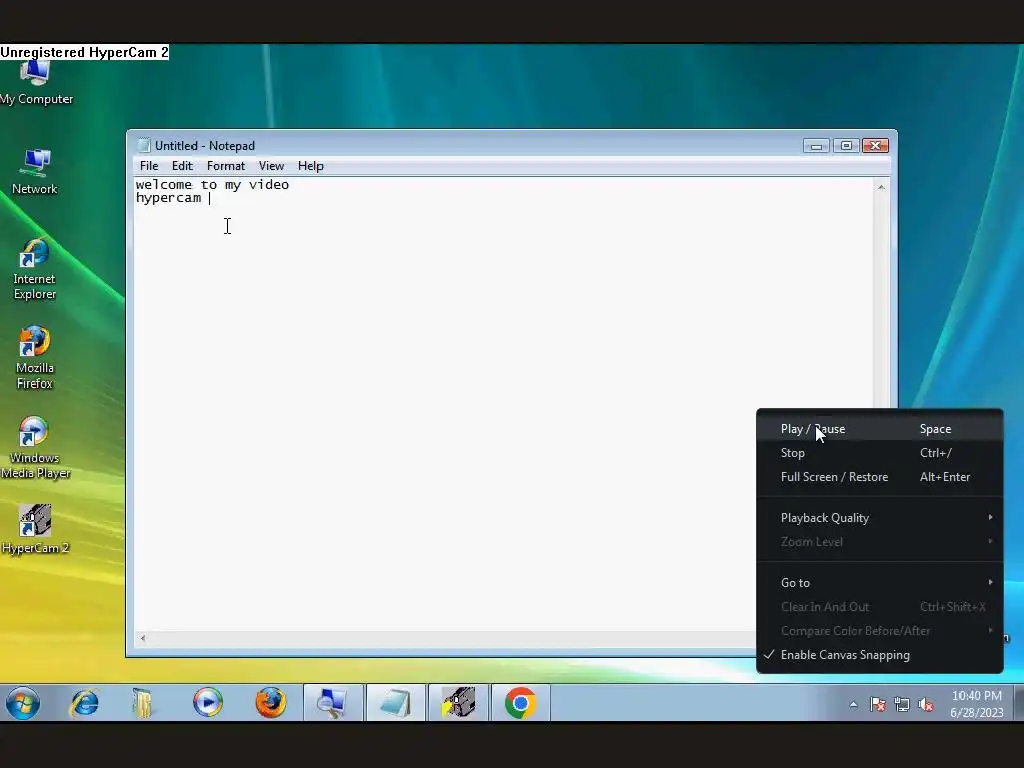The image size is (1024, 768).
Task: Open the Network desktop icon
Action: 35,172
